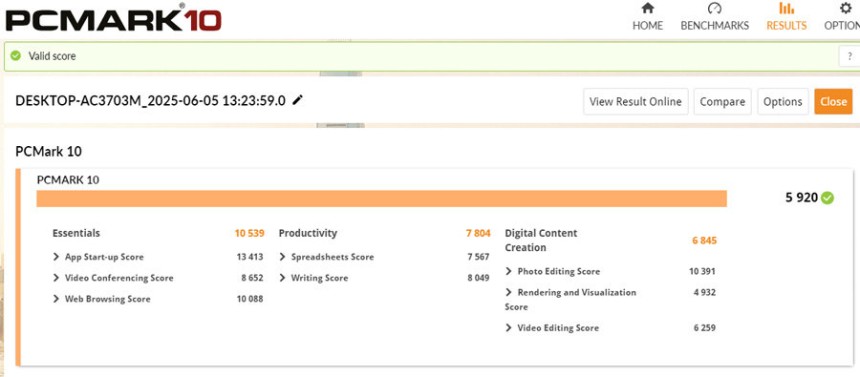860x377 pixels.
Task: Click the green check beside 5 920
Action: coord(828,198)
